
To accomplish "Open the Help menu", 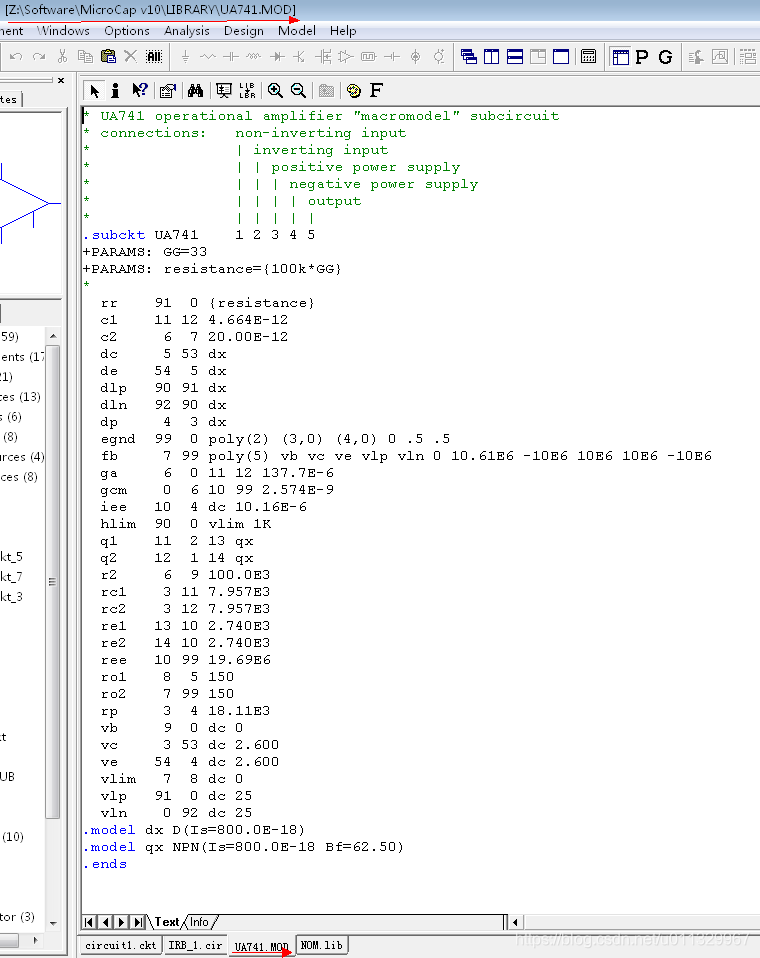I will click(x=343, y=31).
